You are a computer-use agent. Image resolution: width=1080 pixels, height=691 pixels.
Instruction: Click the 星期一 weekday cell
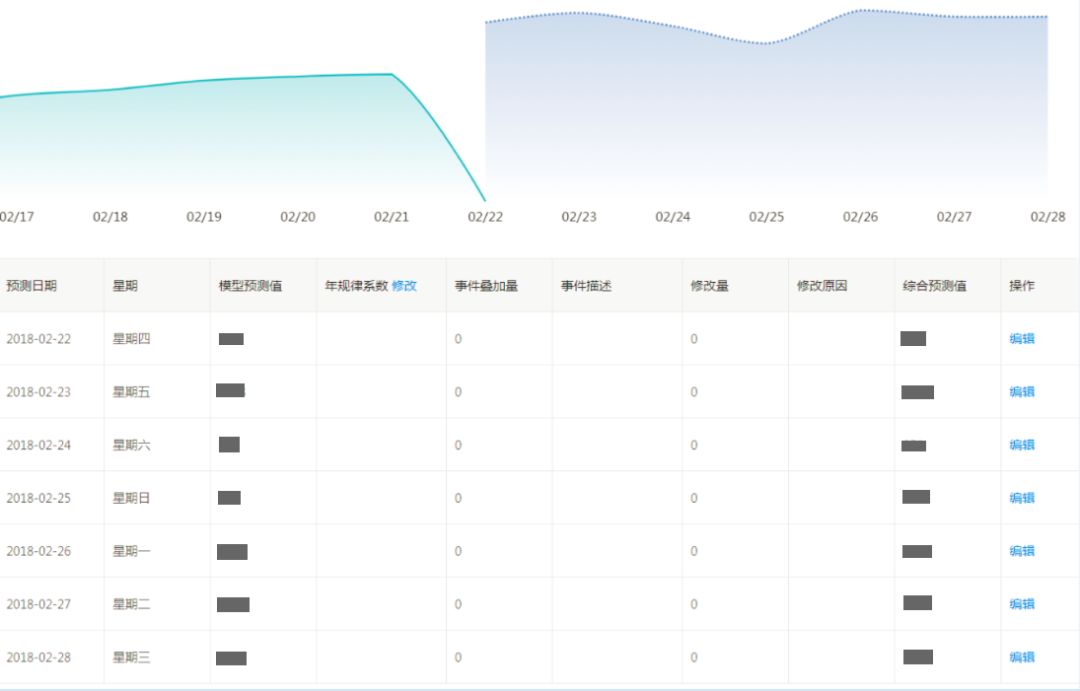coord(131,551)
